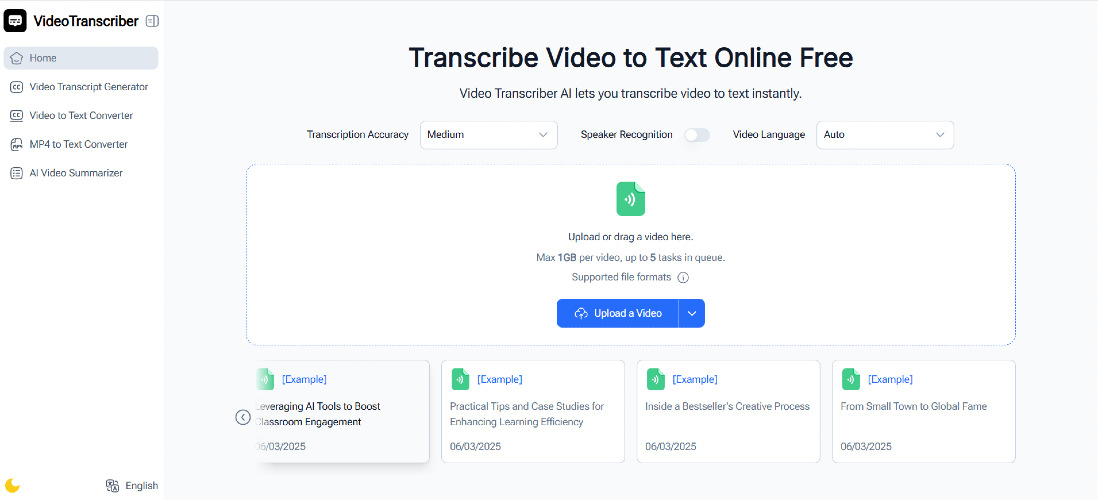
Task: Open the Video Language dropdown
Action: [x=885, y=135]
